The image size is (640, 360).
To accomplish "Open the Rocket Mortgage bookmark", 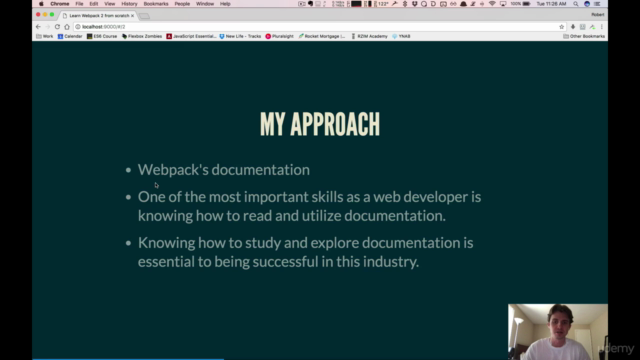I will pos(322,36).
